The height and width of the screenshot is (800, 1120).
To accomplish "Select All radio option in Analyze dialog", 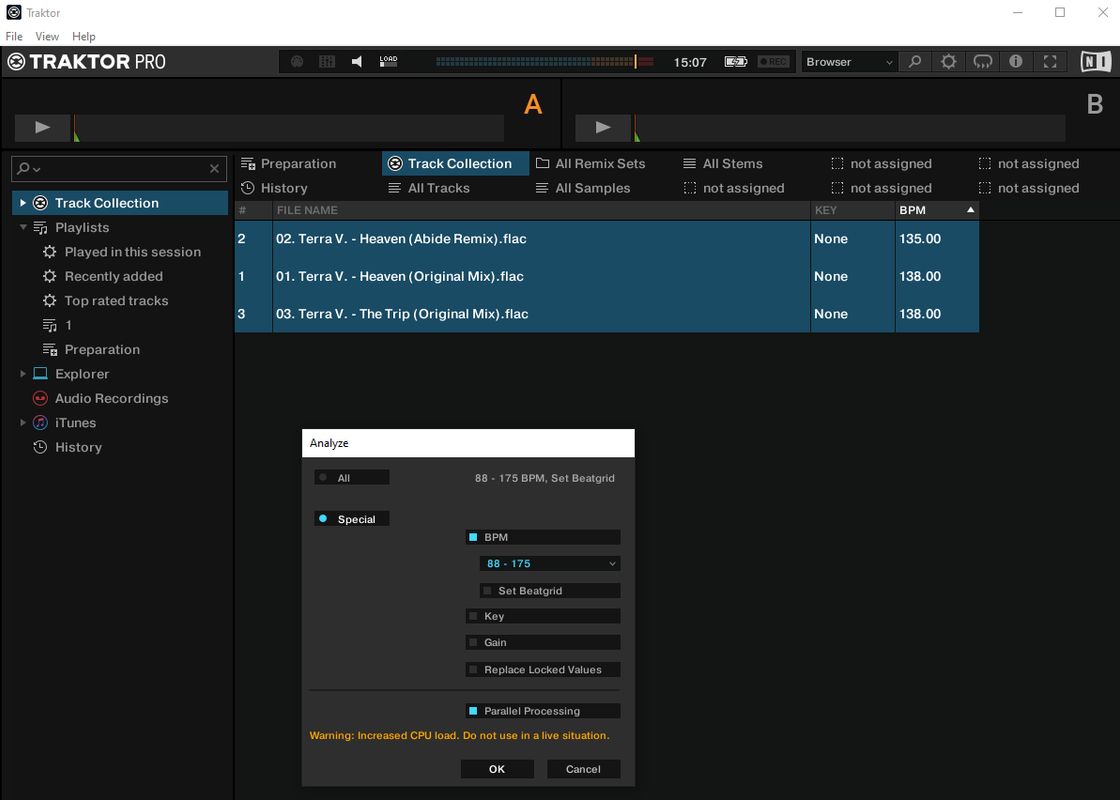I will tap(352, 478).
